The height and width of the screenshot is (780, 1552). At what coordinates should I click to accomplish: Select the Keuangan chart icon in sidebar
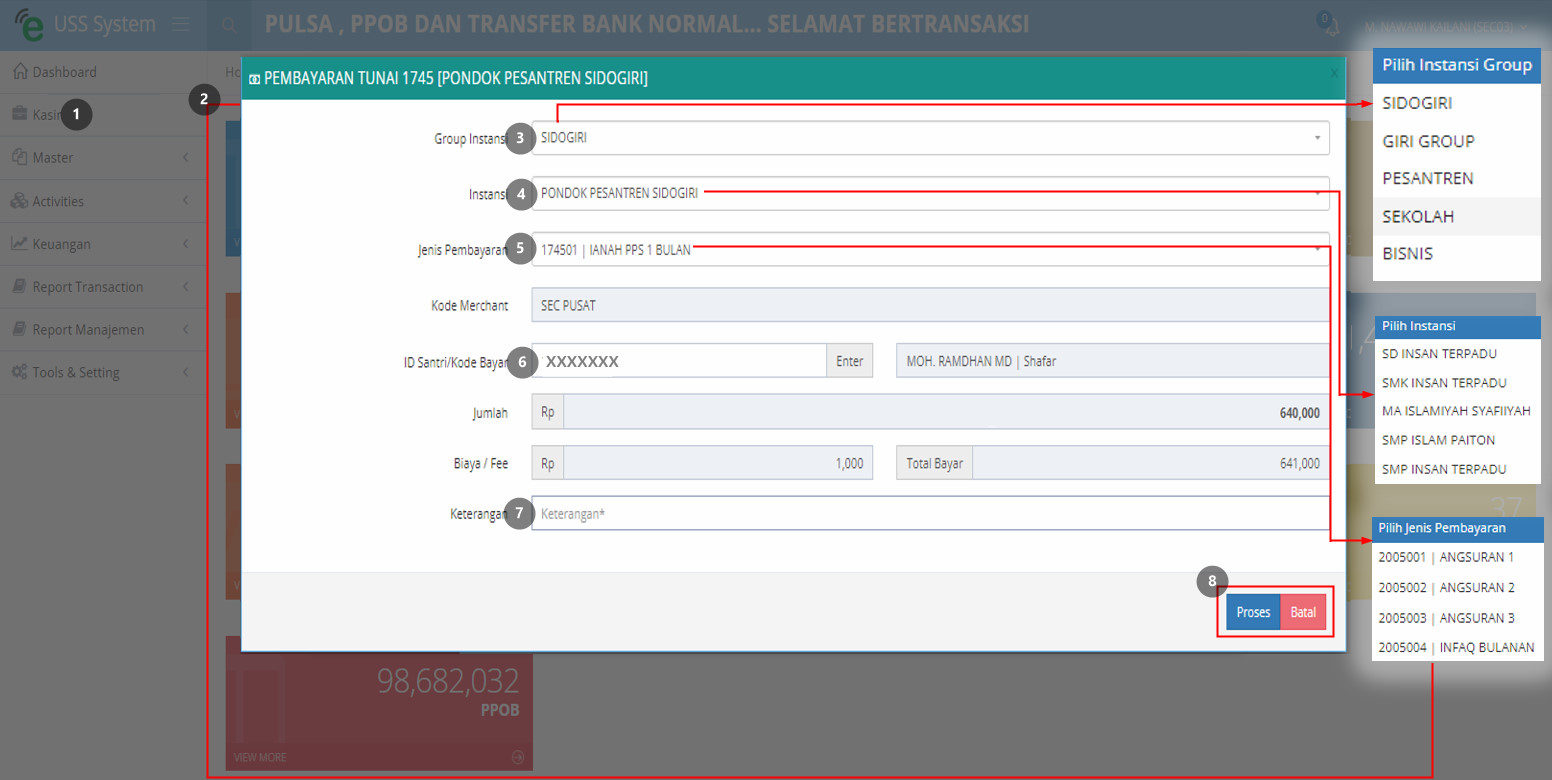coord(20,243)
